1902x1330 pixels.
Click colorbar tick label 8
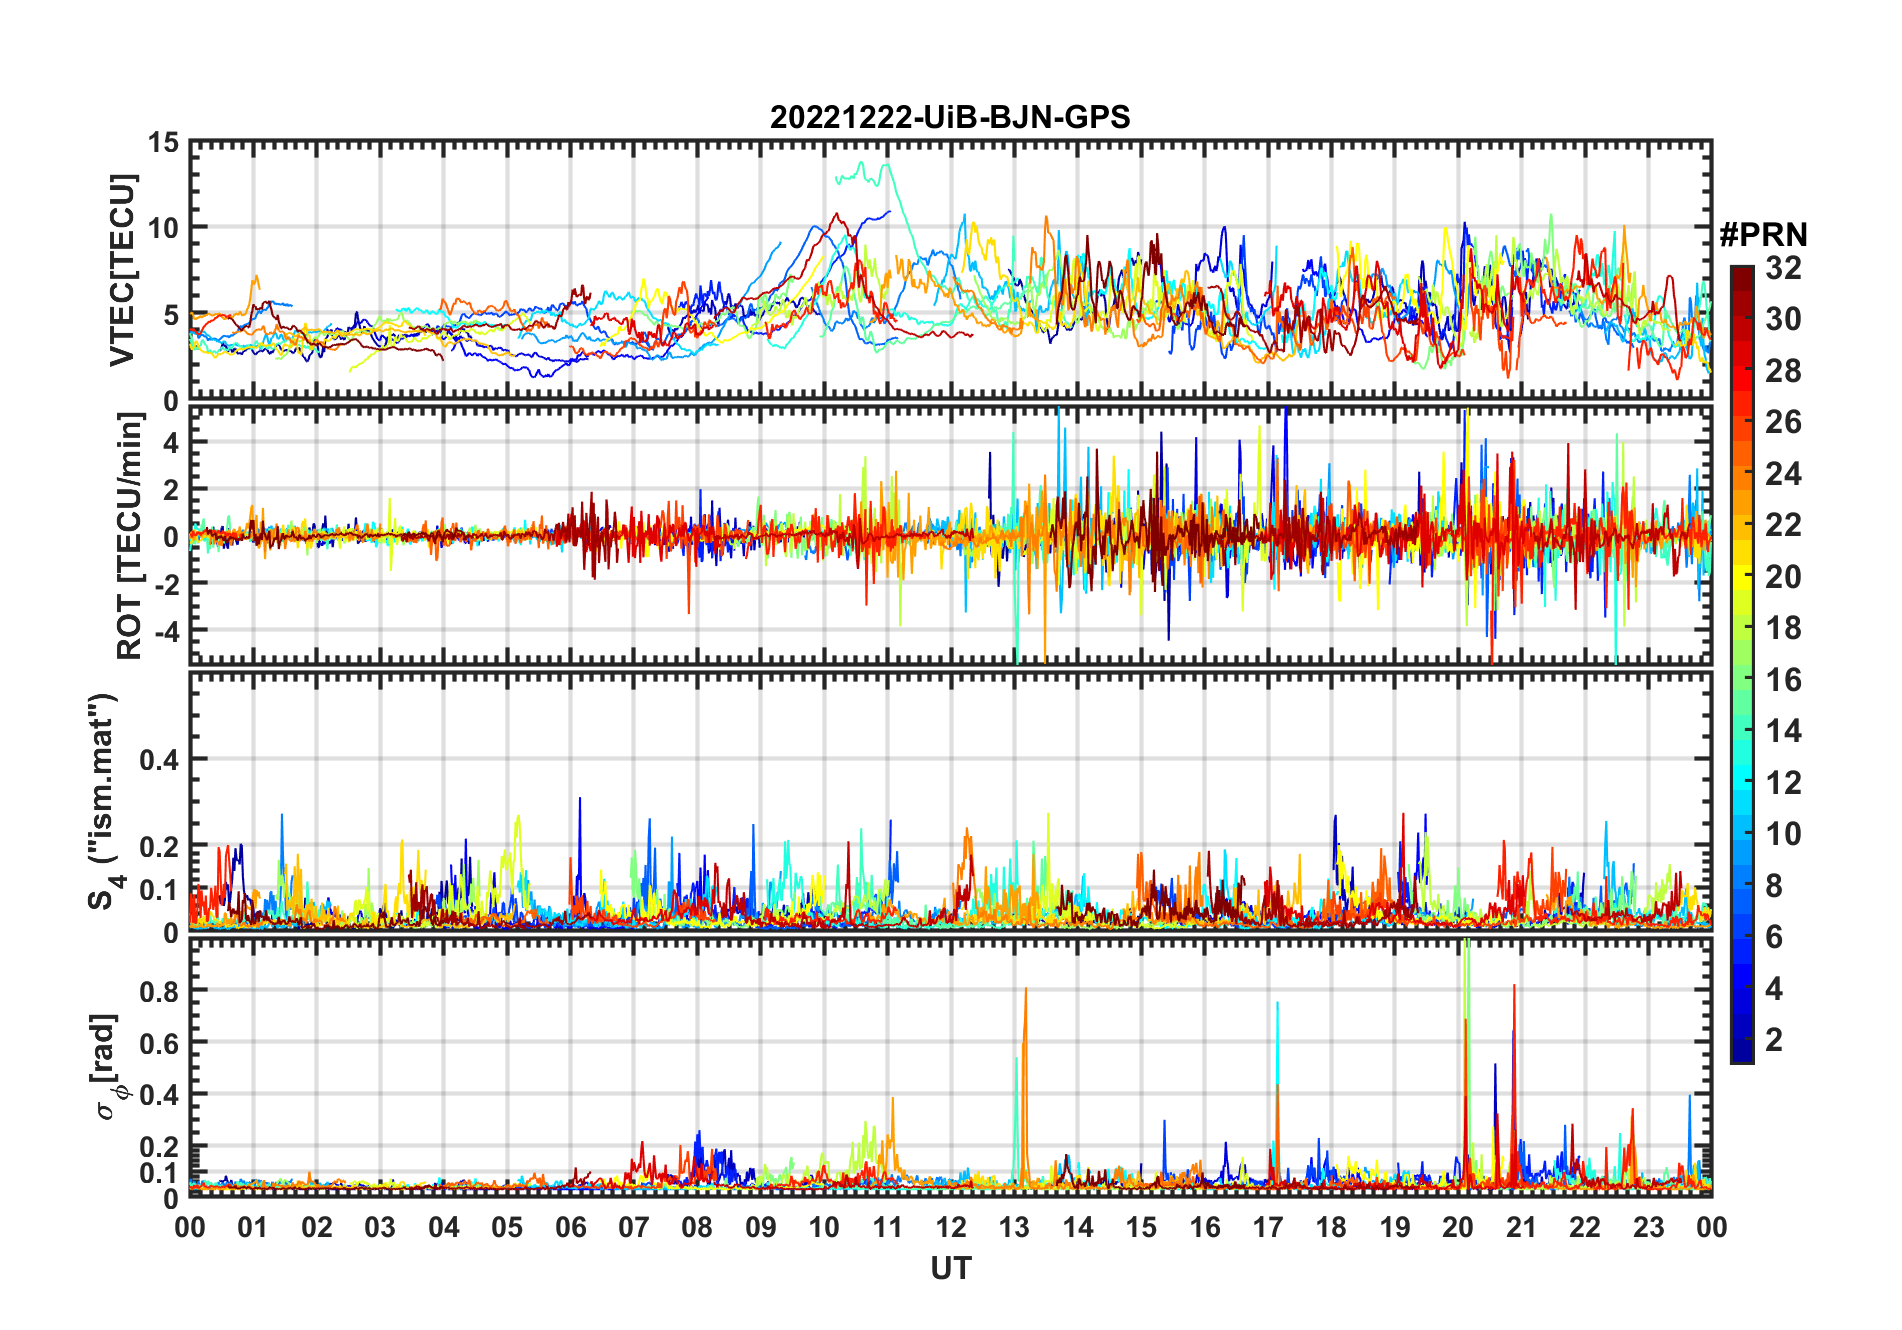click(x=1774, y=886)
